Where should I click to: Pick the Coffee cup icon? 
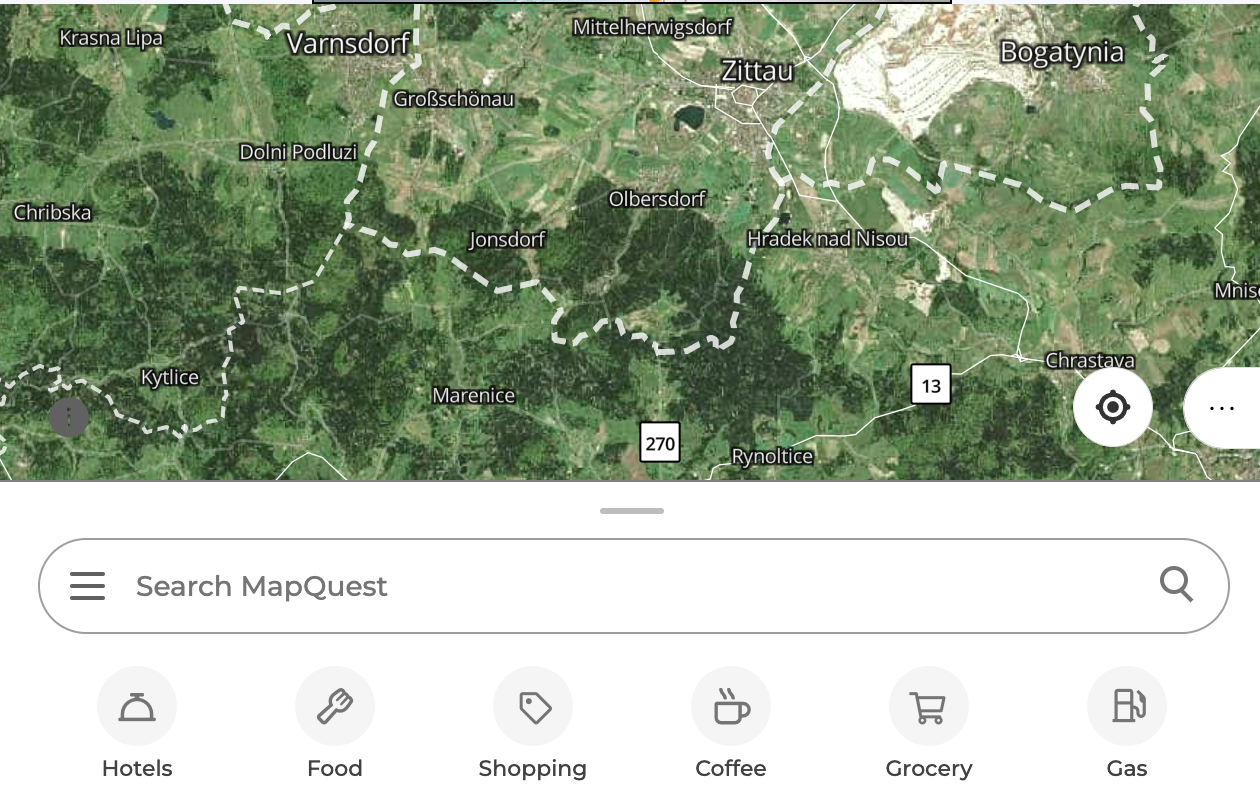[731, 707]
